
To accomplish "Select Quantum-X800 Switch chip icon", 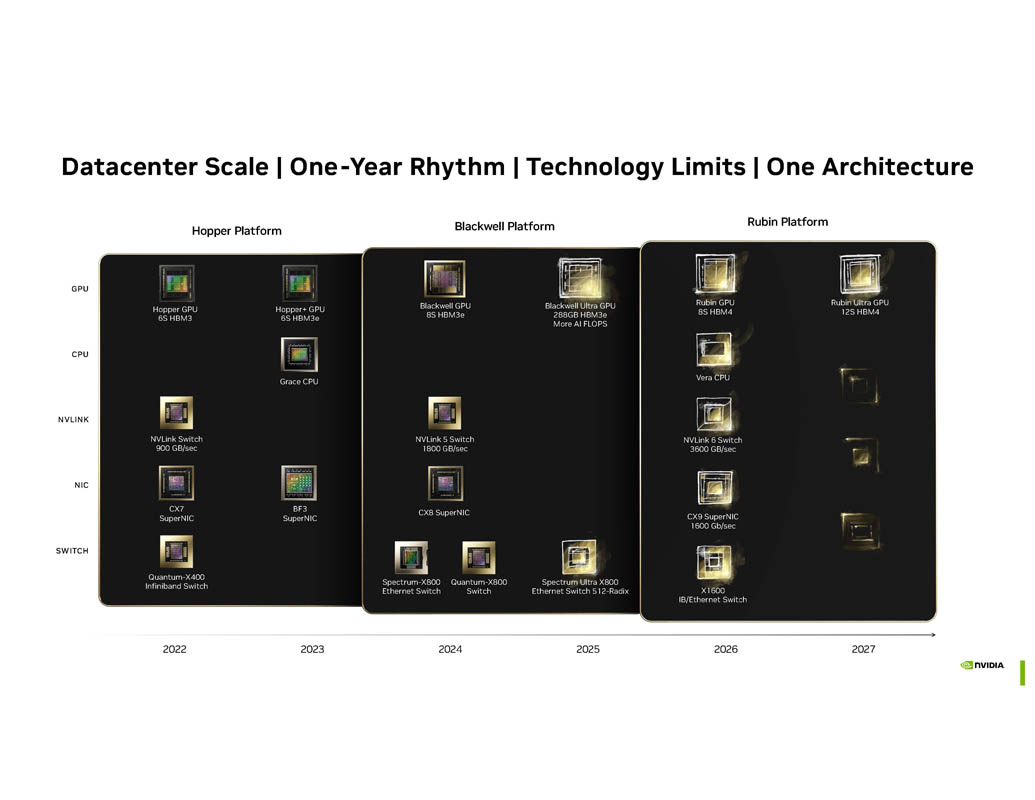I will click(479, 558).
